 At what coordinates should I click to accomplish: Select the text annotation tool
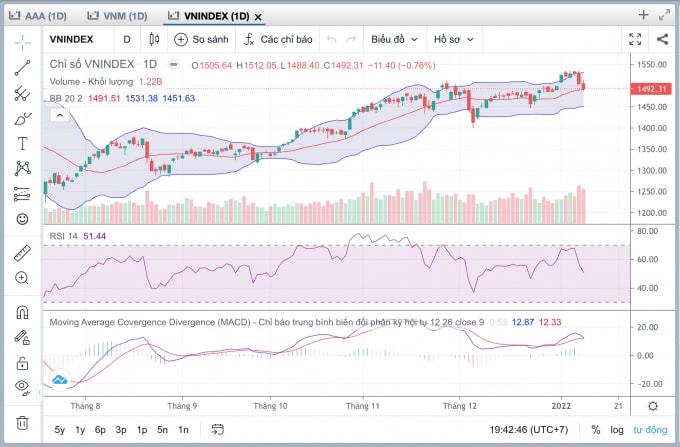pyautogui.click(x=22, y=144)
